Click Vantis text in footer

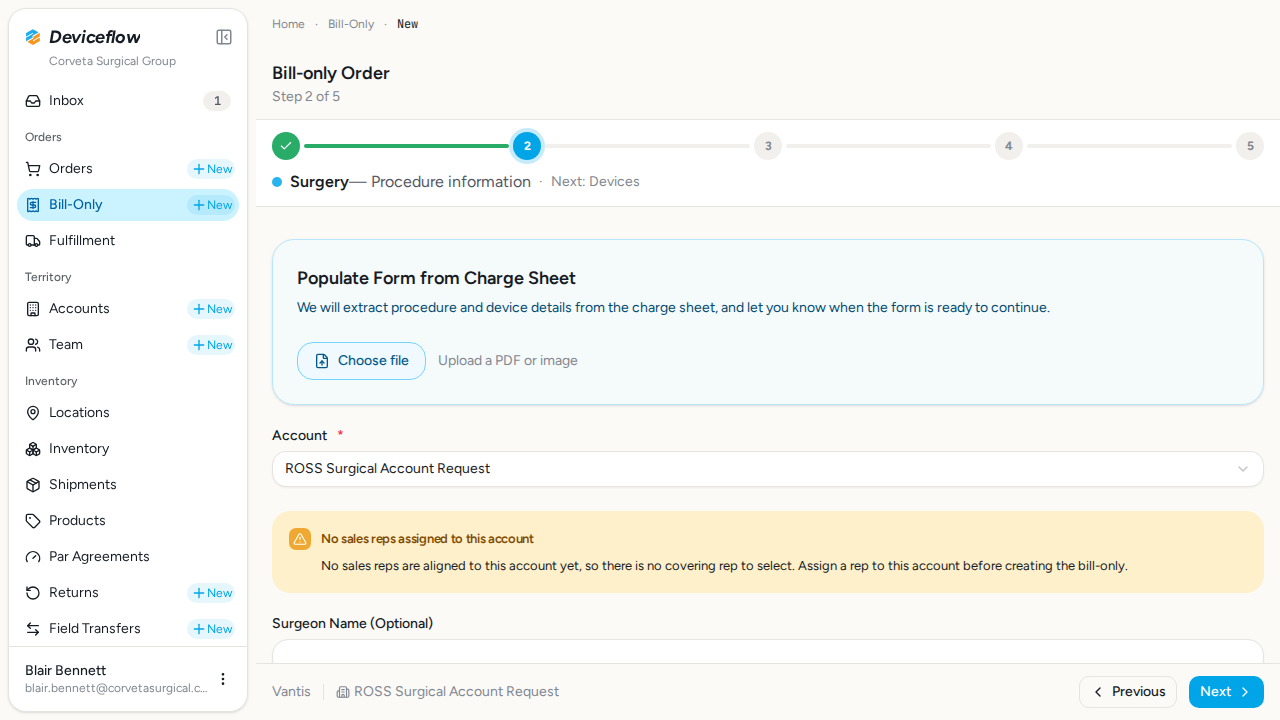pyautogui.click(x=291, y=692)
